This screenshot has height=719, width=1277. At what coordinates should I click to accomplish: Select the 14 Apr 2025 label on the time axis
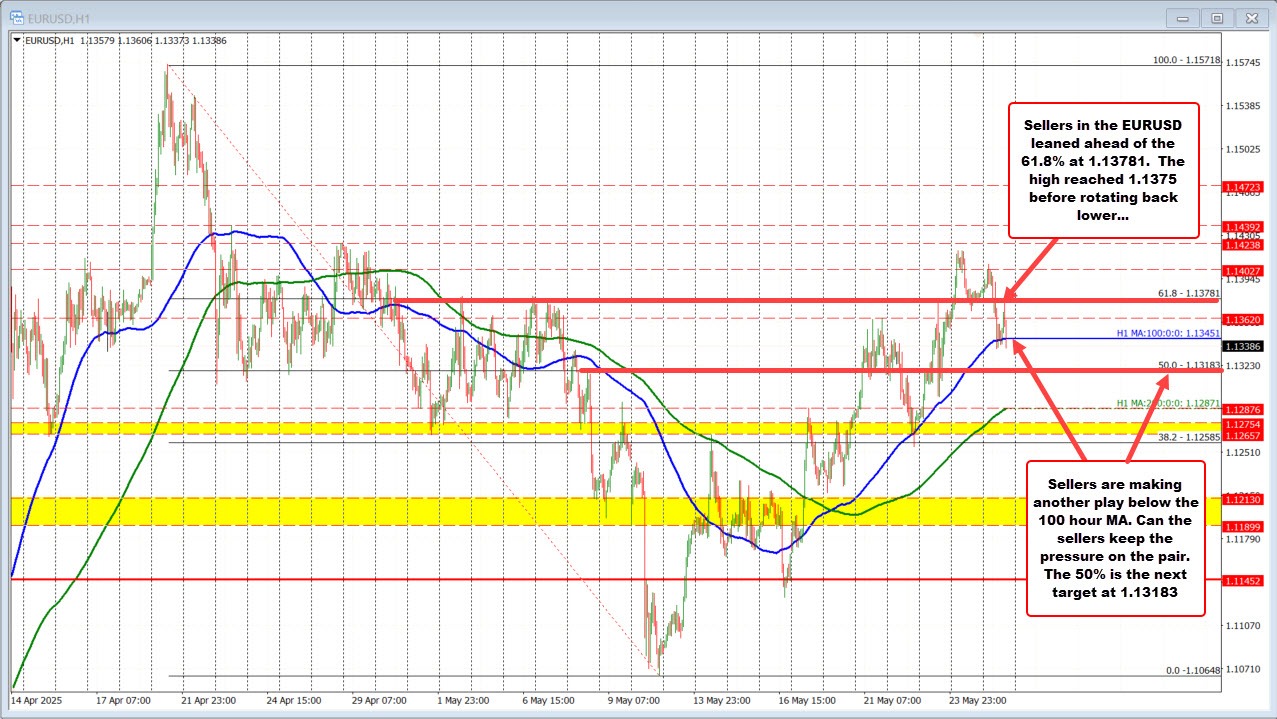[38, 701]
